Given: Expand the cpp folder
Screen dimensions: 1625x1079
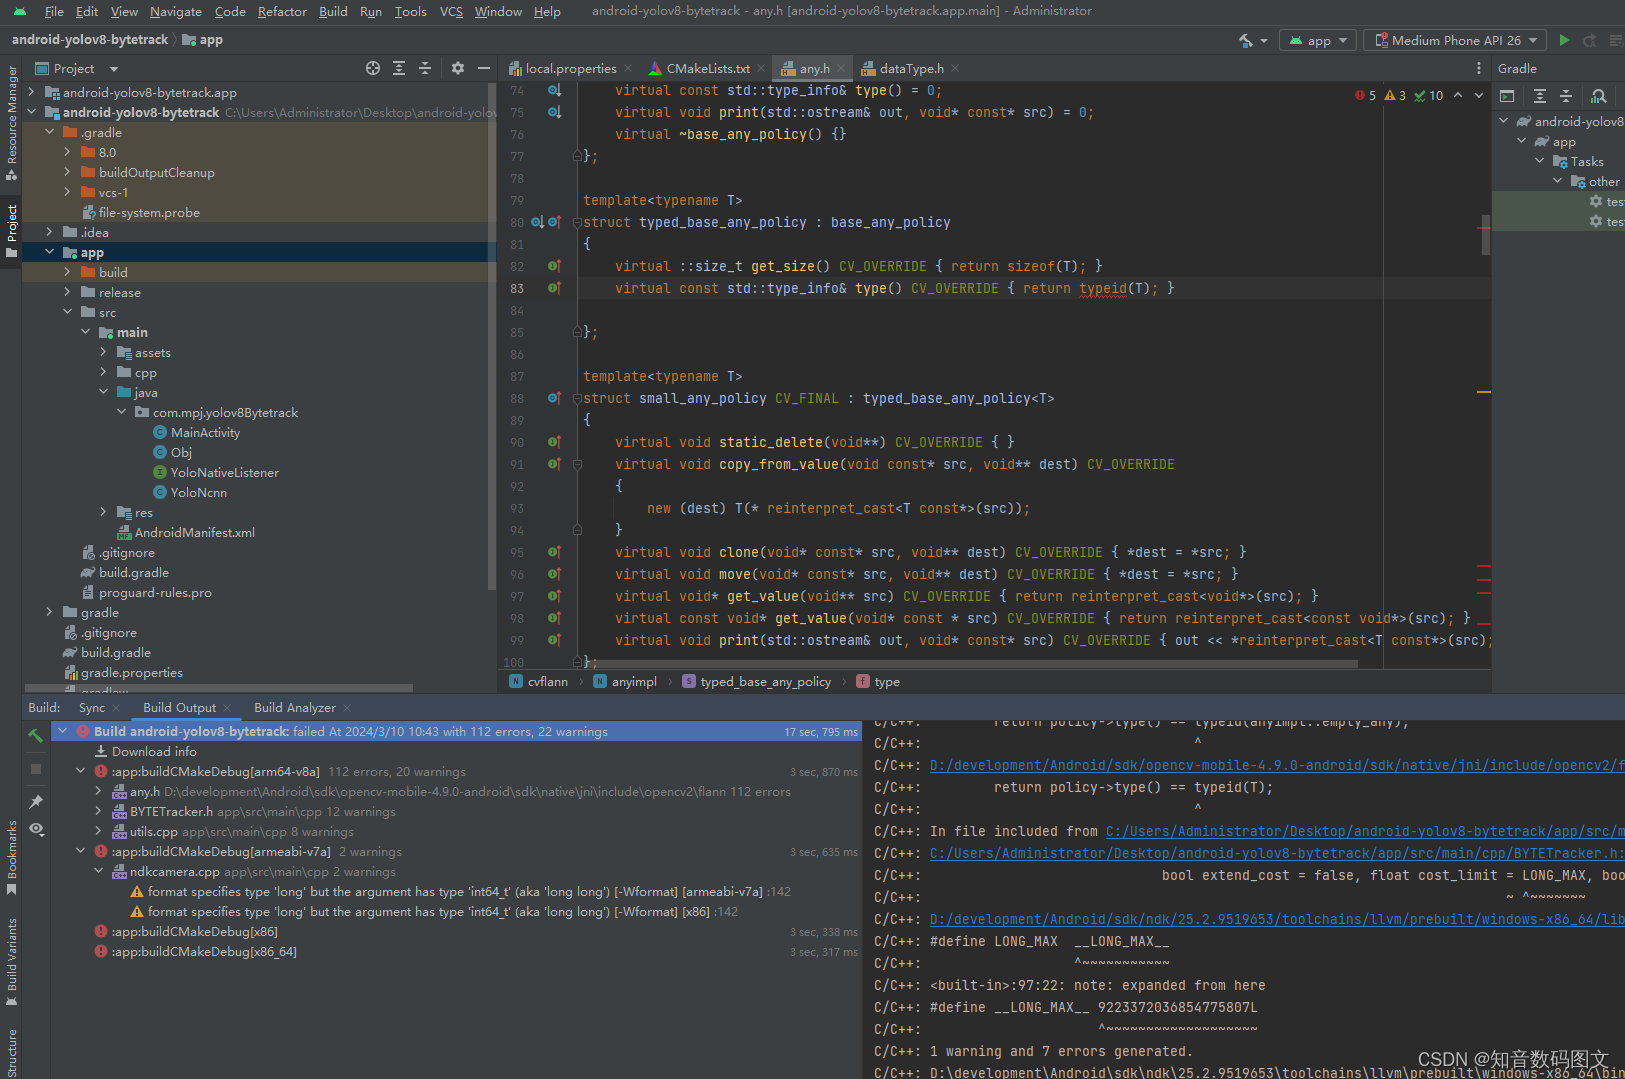Looking at the screenshot, I should click(x=103, y=372).
